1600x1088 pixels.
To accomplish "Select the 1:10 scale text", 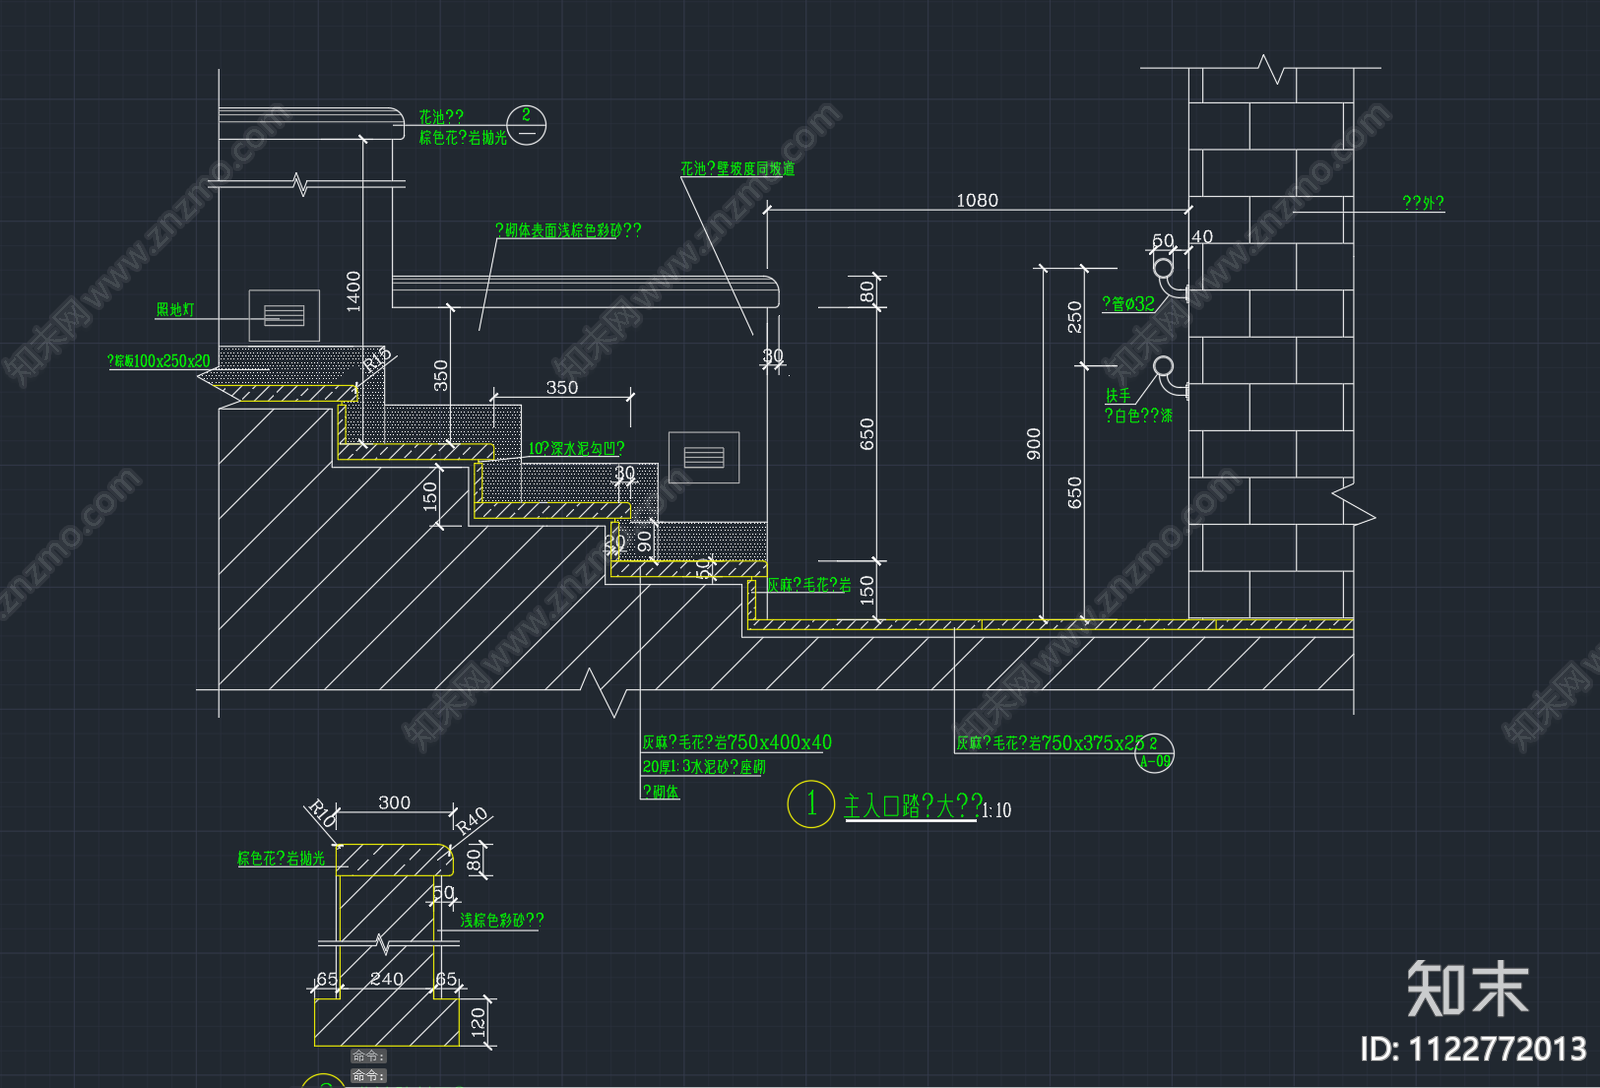I will 997,811.
